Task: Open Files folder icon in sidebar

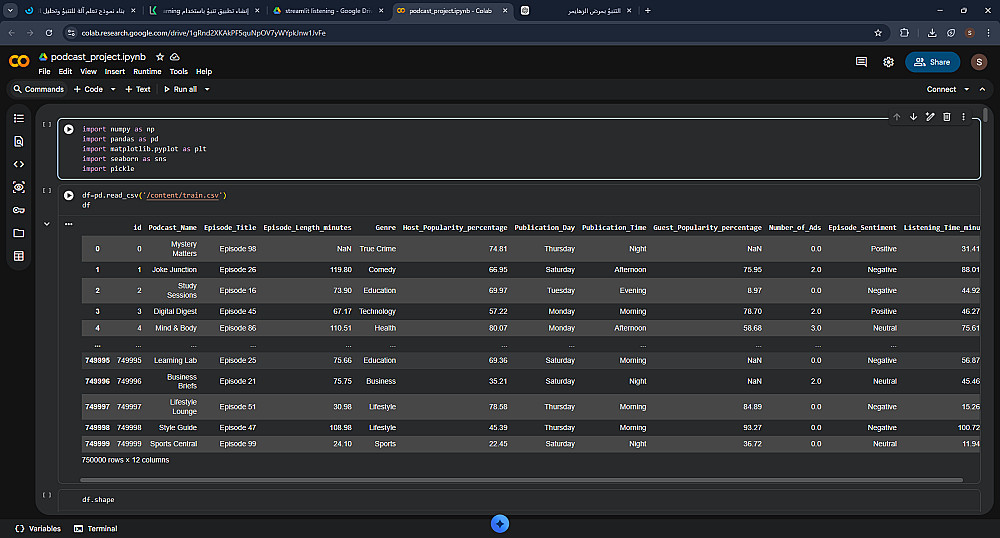Action: [x=18, y=233]
